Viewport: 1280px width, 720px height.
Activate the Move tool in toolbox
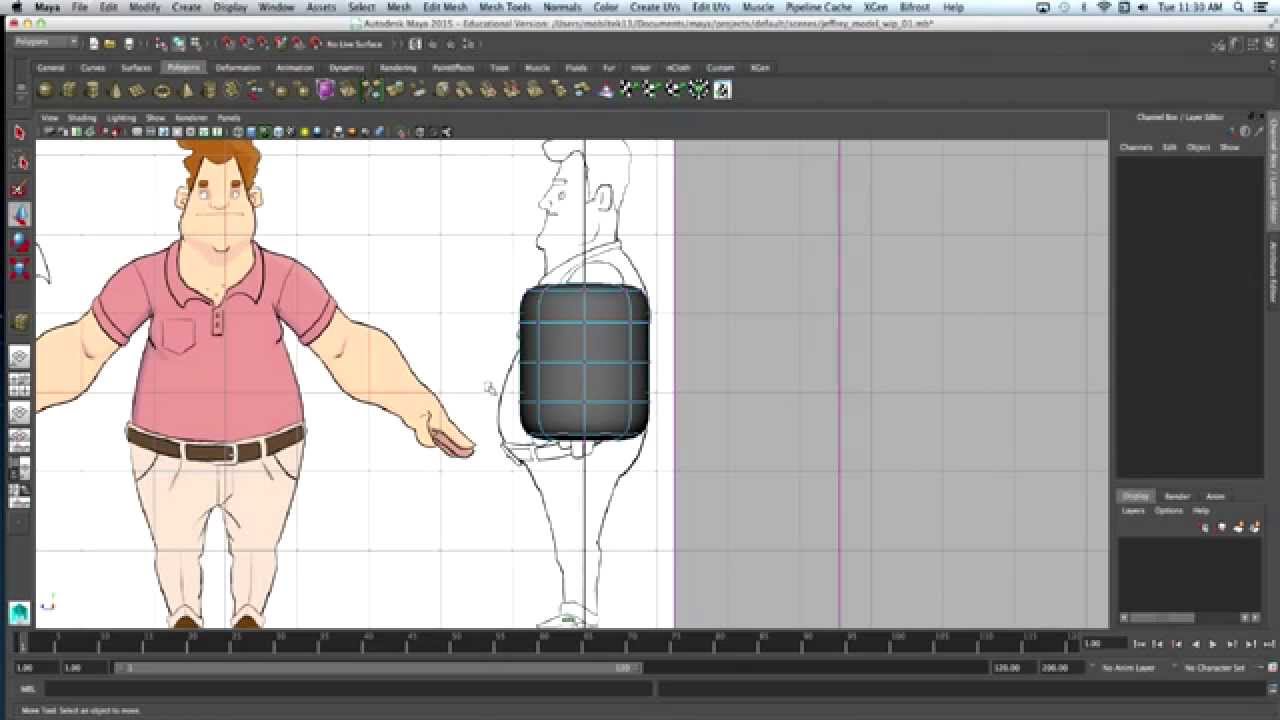[19, 214]
